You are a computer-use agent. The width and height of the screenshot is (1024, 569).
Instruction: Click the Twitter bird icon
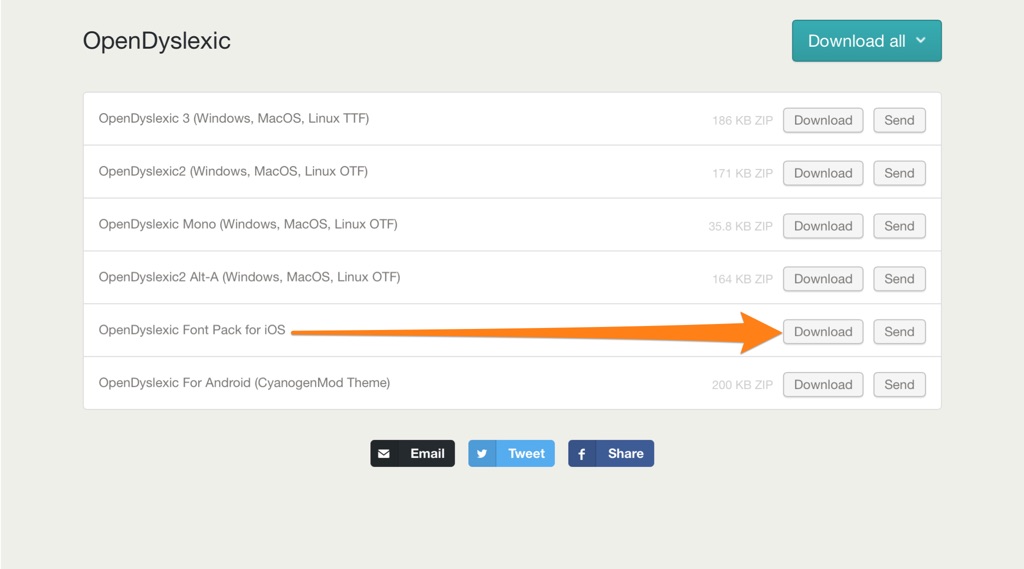point(482,454)
